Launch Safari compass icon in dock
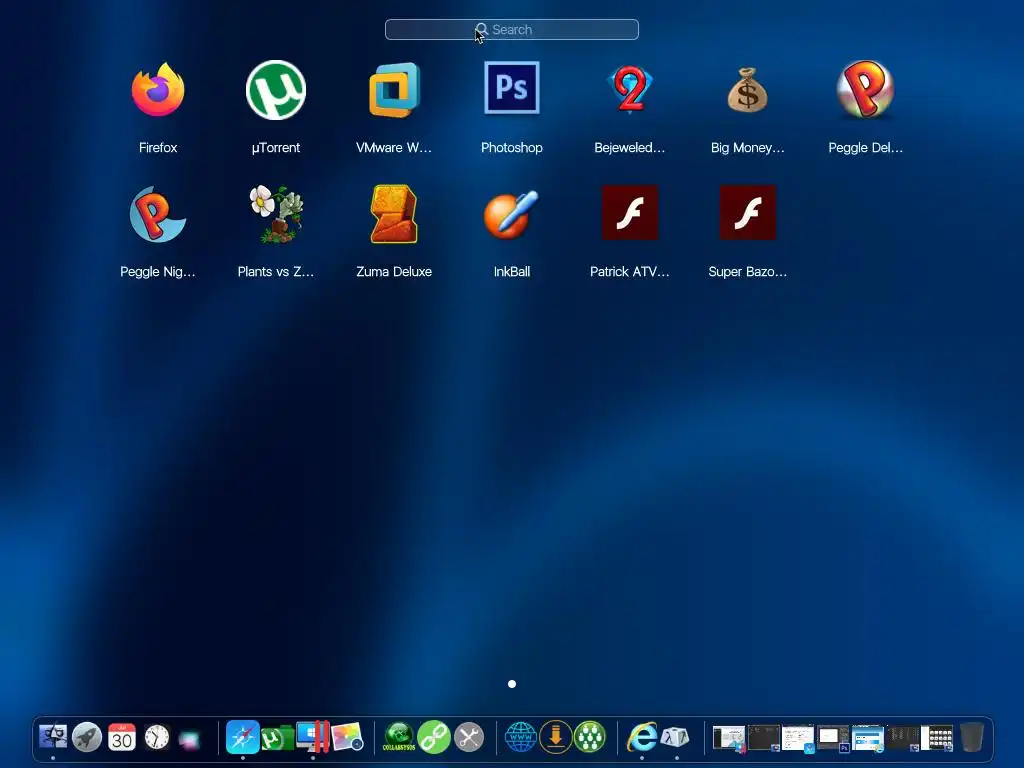Viewport: 1024px width, 768px height. pos(243,737)
